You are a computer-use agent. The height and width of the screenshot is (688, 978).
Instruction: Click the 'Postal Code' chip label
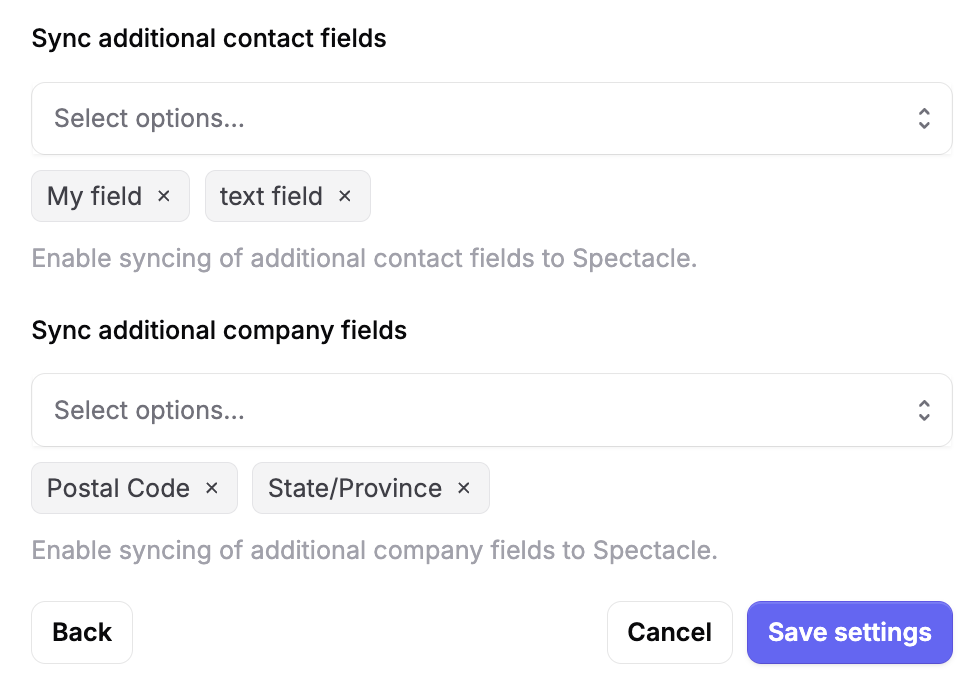point(118,488)
